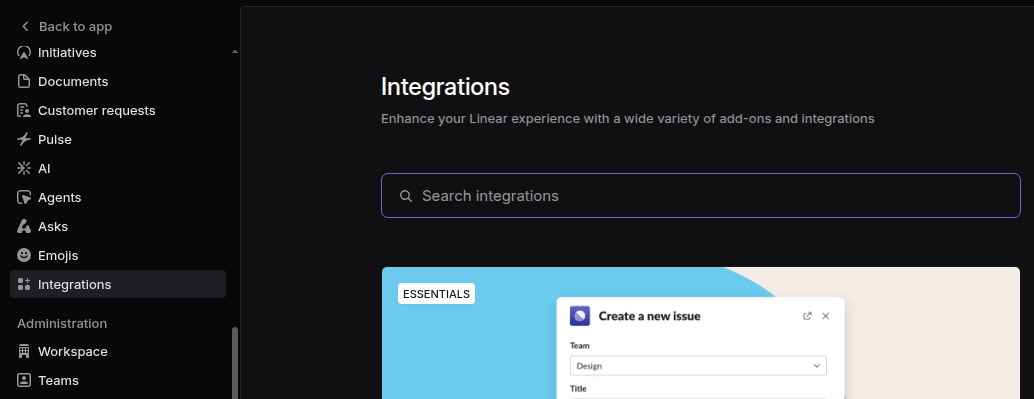
Task: Click the Initiatives sidebar icon
Action: coord(24,53)
